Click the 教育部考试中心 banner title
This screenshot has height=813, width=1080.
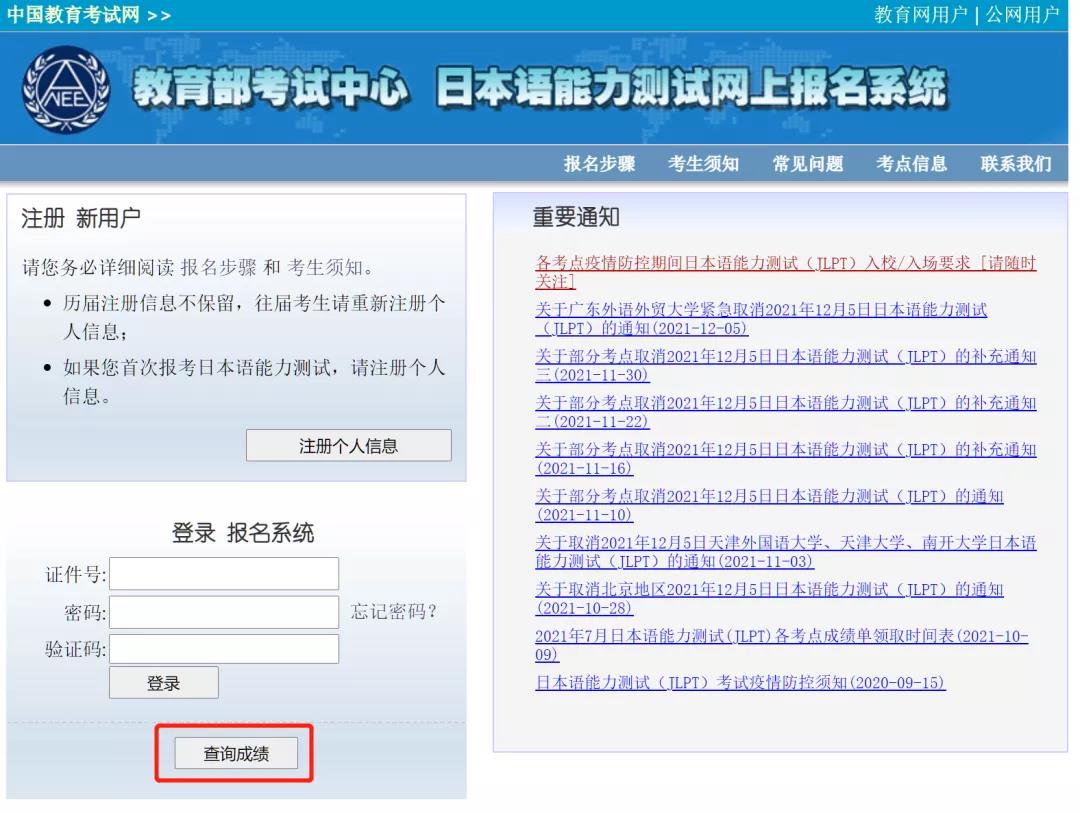[x=271, y=88]
